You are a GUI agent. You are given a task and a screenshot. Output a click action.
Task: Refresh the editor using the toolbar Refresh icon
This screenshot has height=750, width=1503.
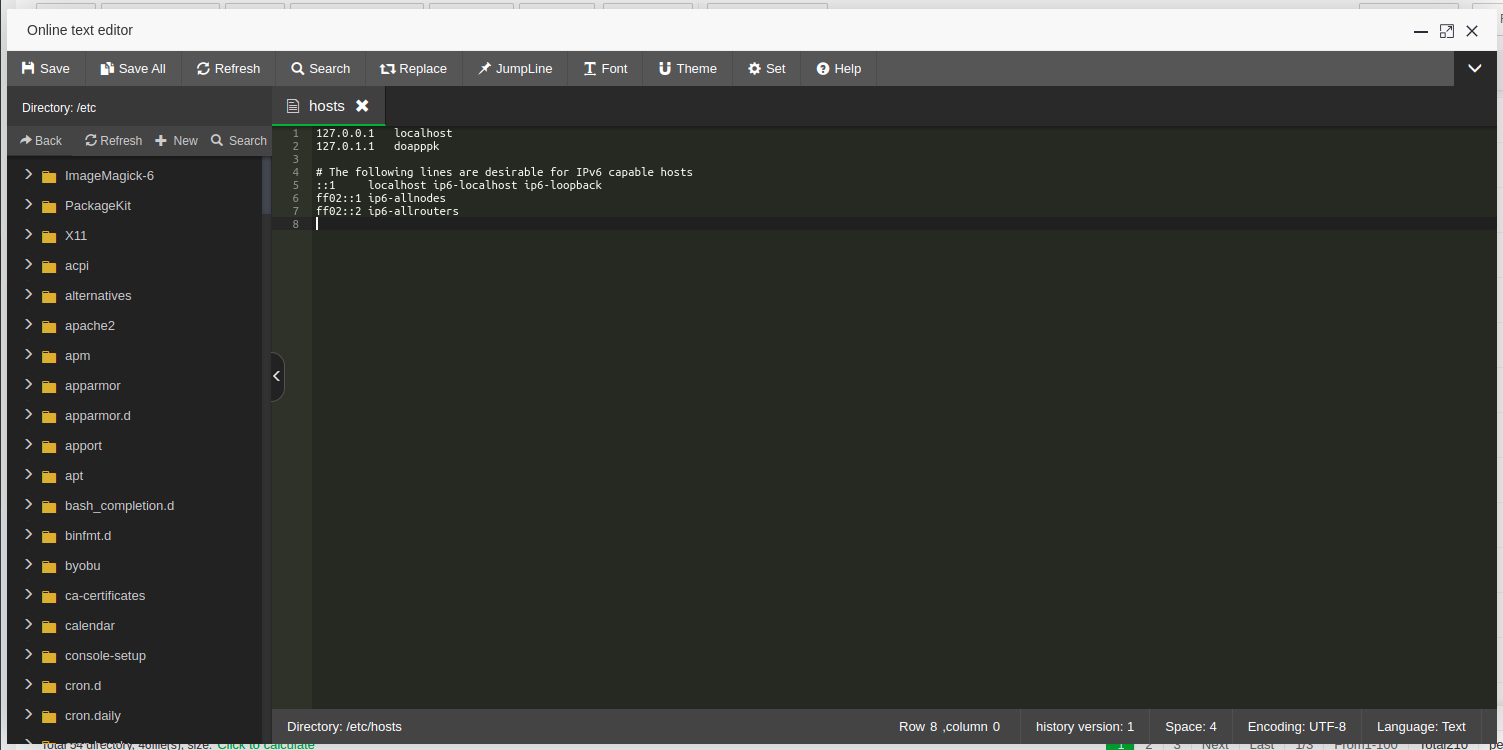point(203,69)
